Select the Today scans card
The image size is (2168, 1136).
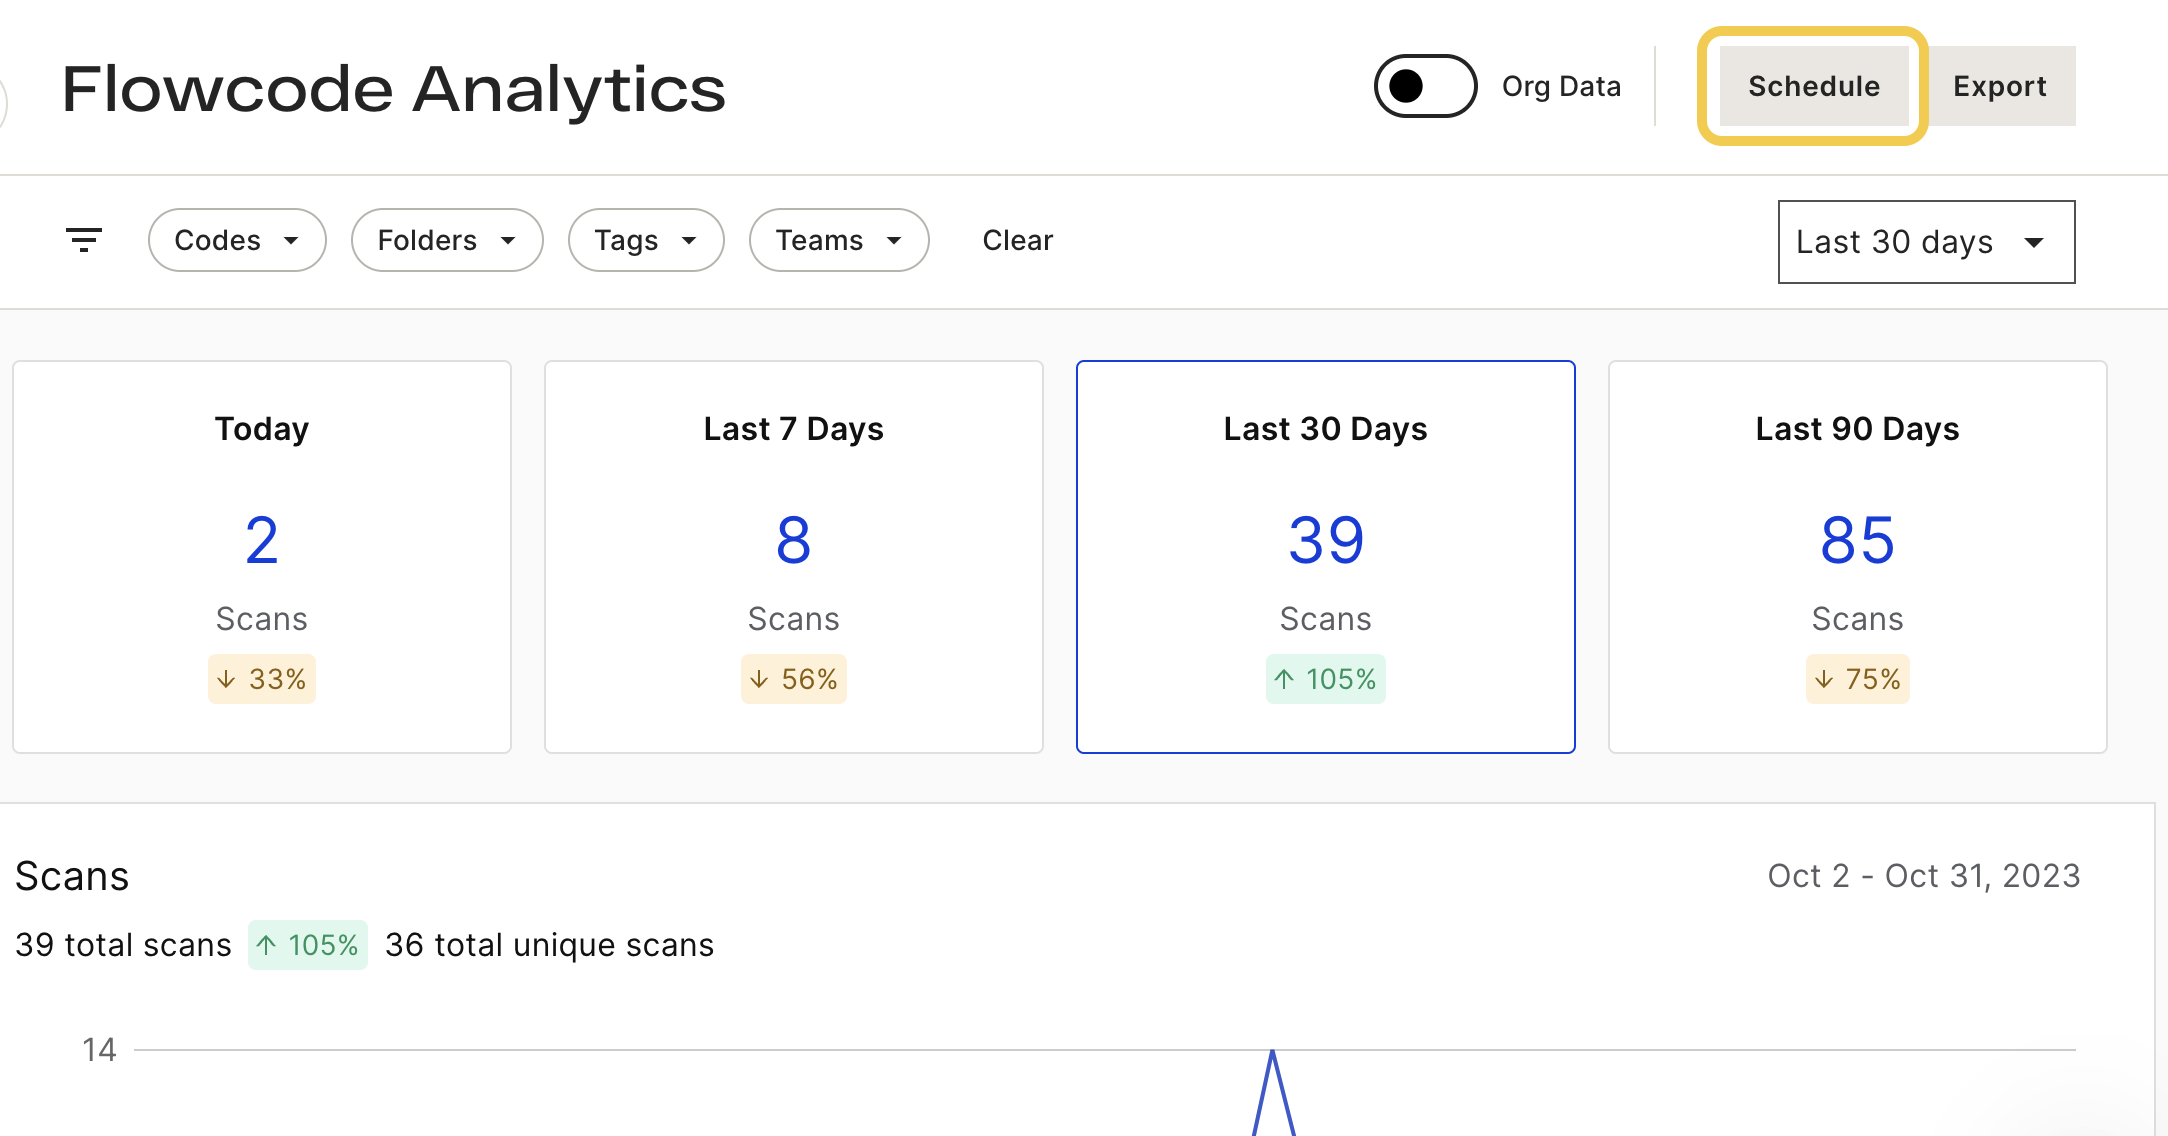[262, 557]
